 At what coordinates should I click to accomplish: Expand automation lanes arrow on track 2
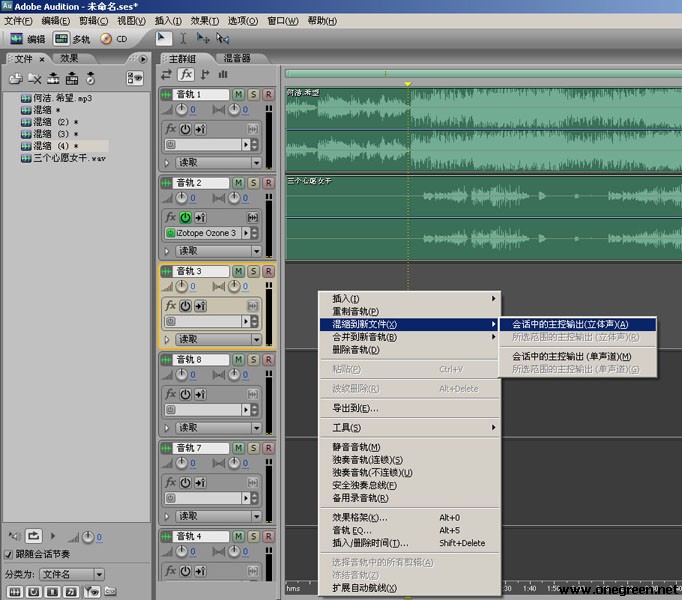coord(167,251)
